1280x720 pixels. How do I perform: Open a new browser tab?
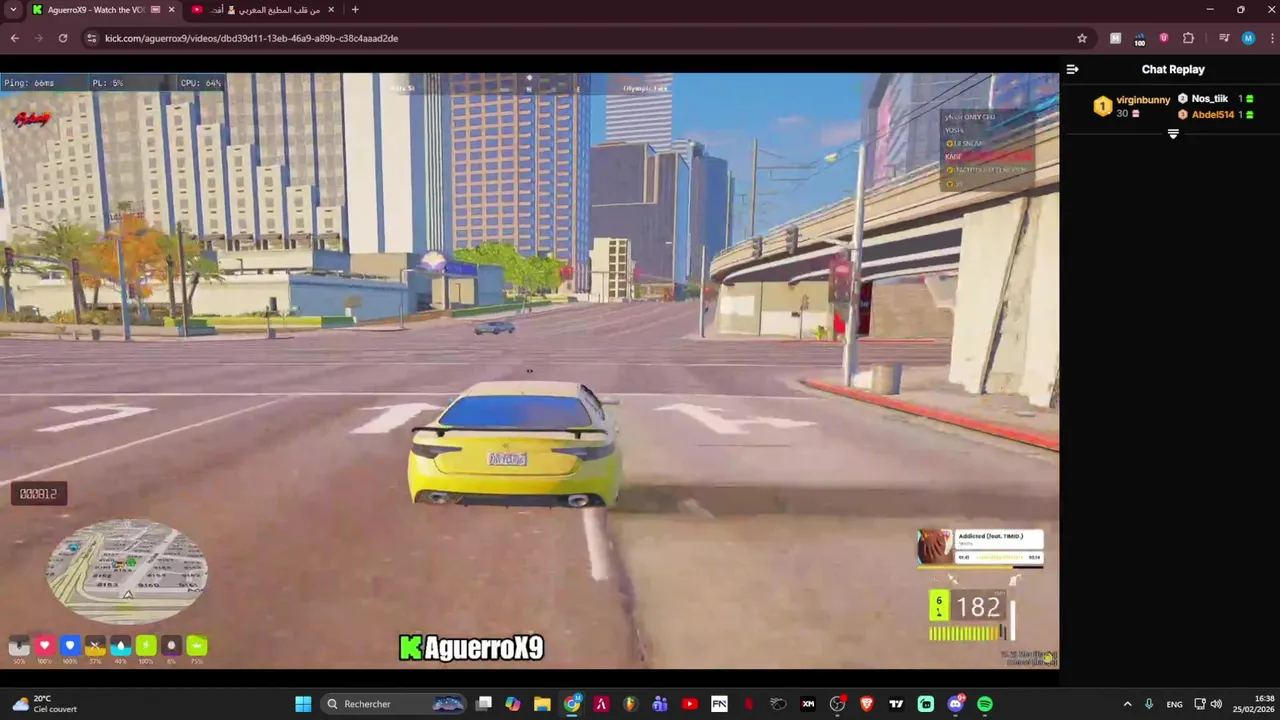pyautogui.click(x=355, y=10)
